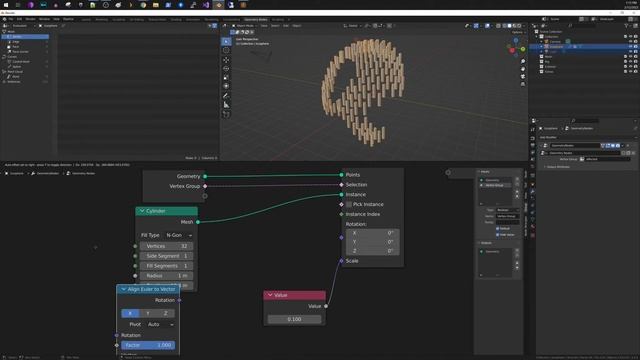The height and width of the screenshot is (360, 640).
Task: Switch viewport to material preview shading
Action: [x=514, y=26]
